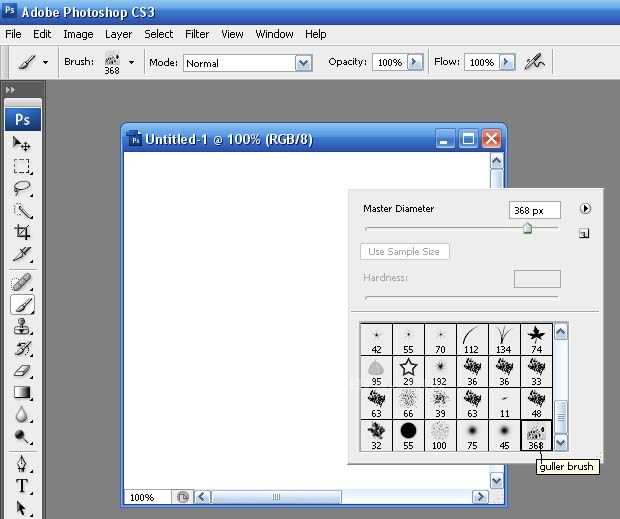Open the Window menu

click(x=274, y=34)
